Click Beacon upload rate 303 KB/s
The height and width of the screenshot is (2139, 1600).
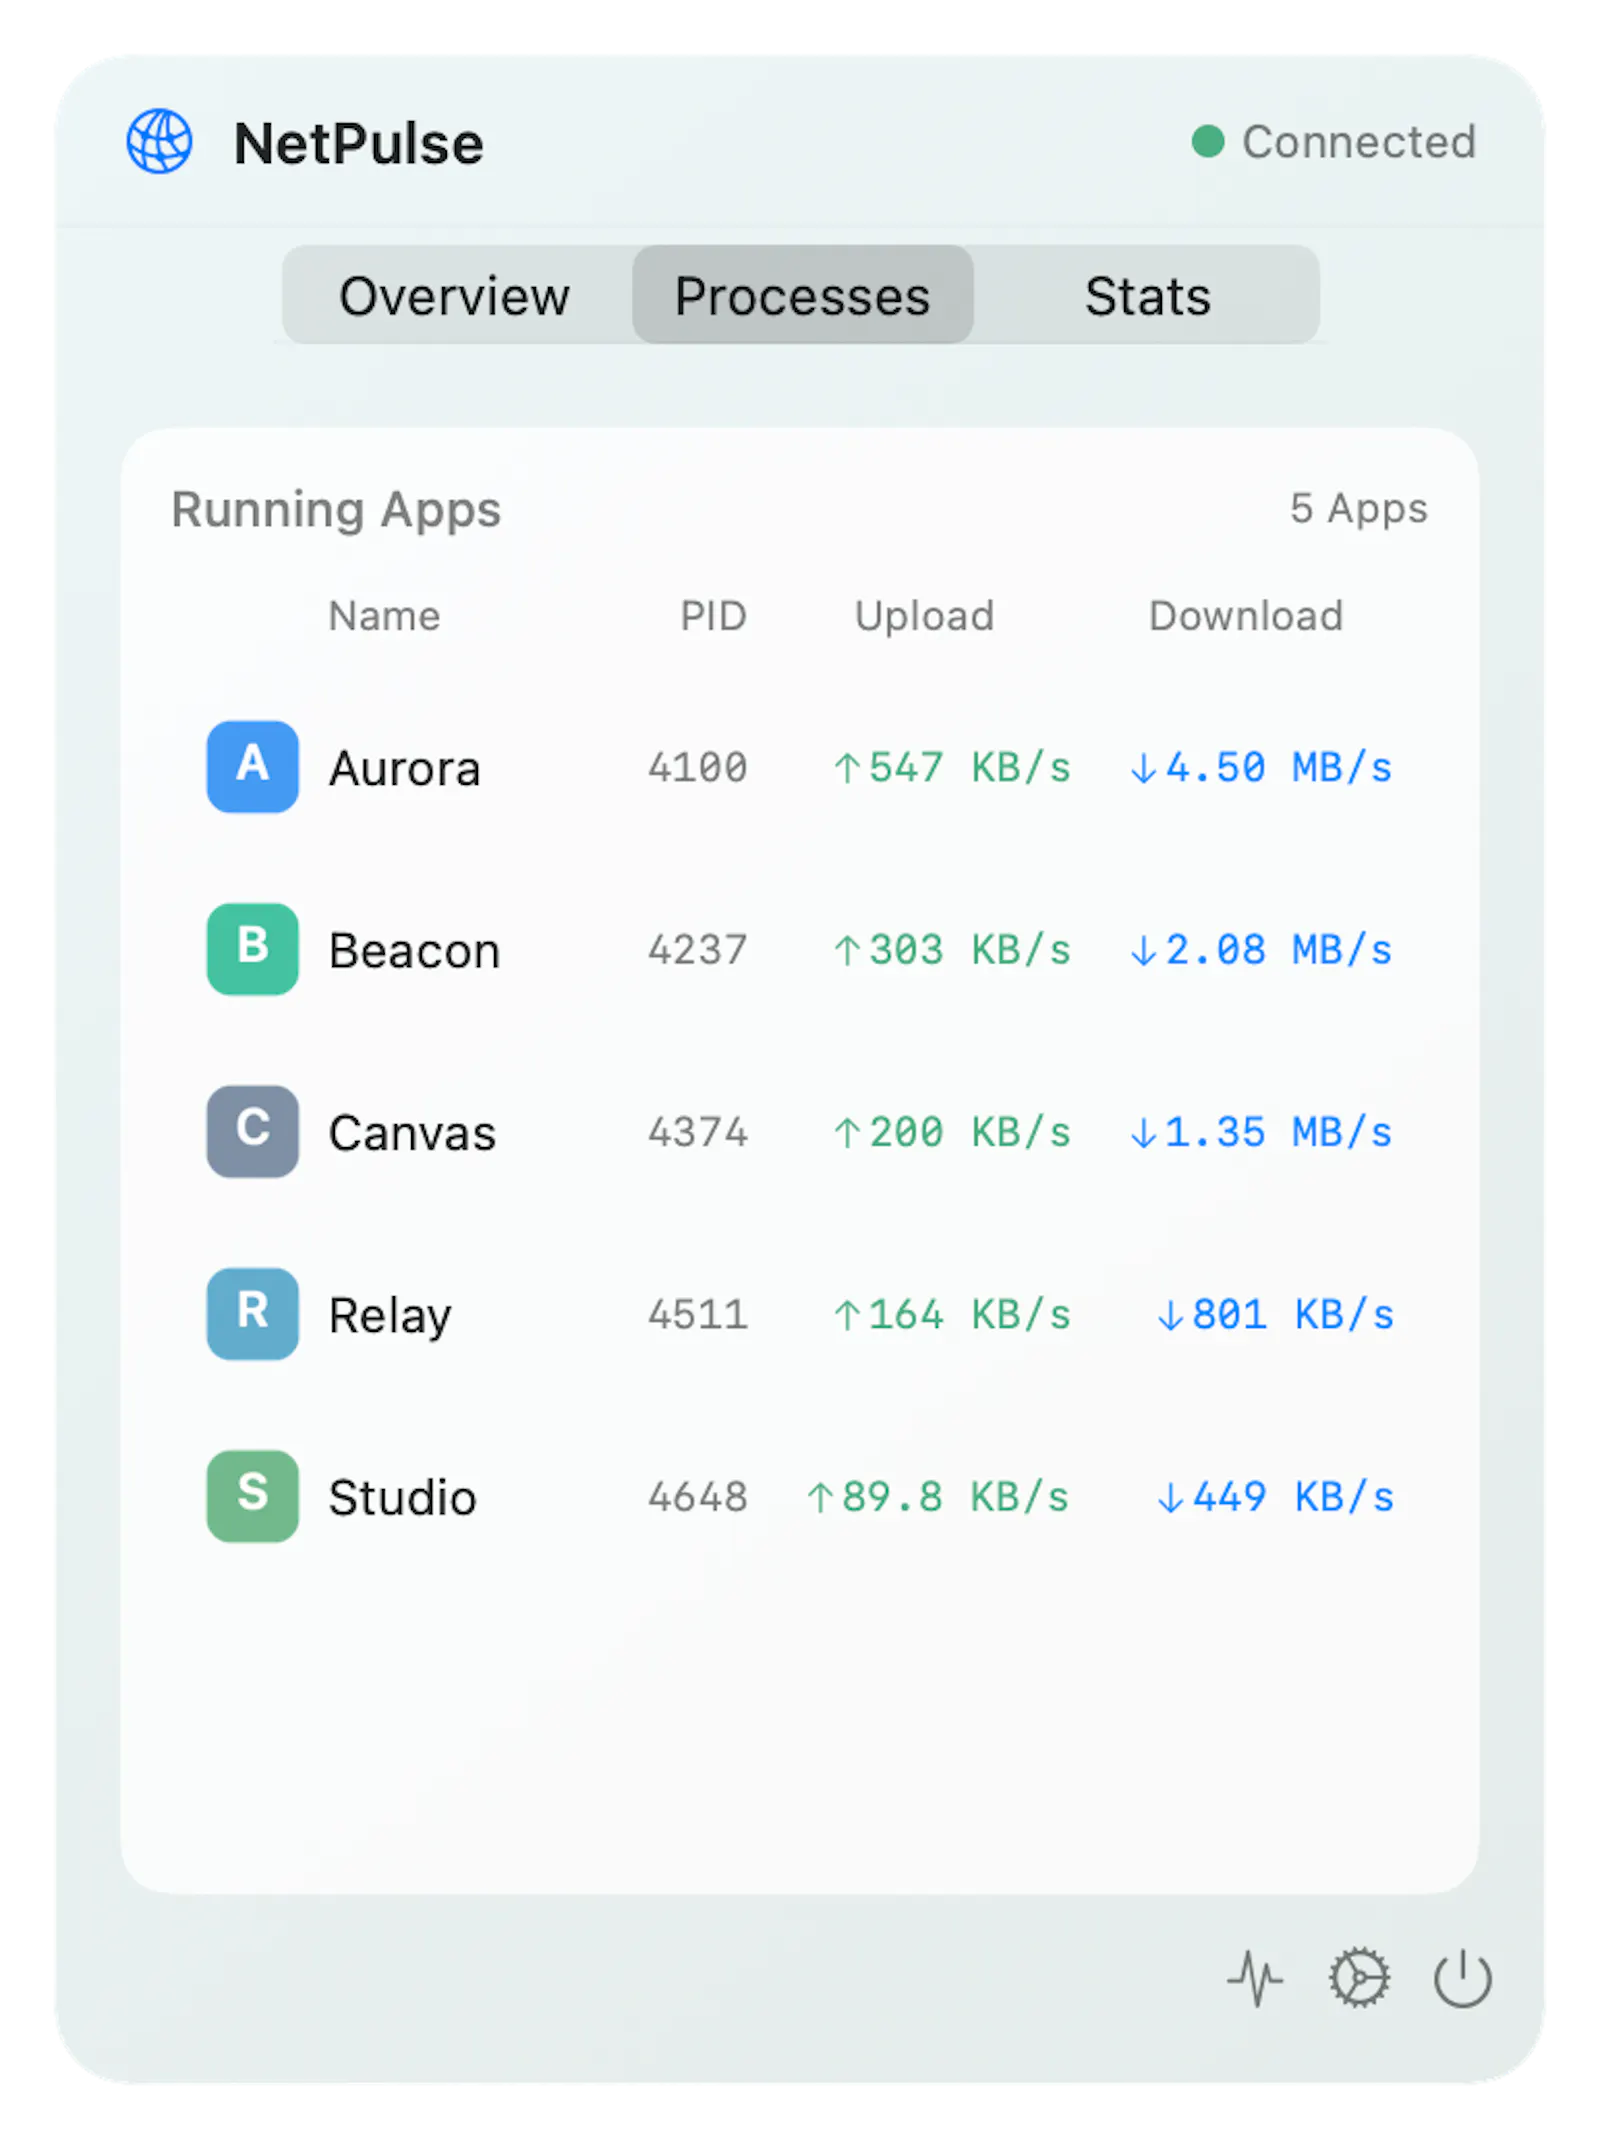coord(952,950)
